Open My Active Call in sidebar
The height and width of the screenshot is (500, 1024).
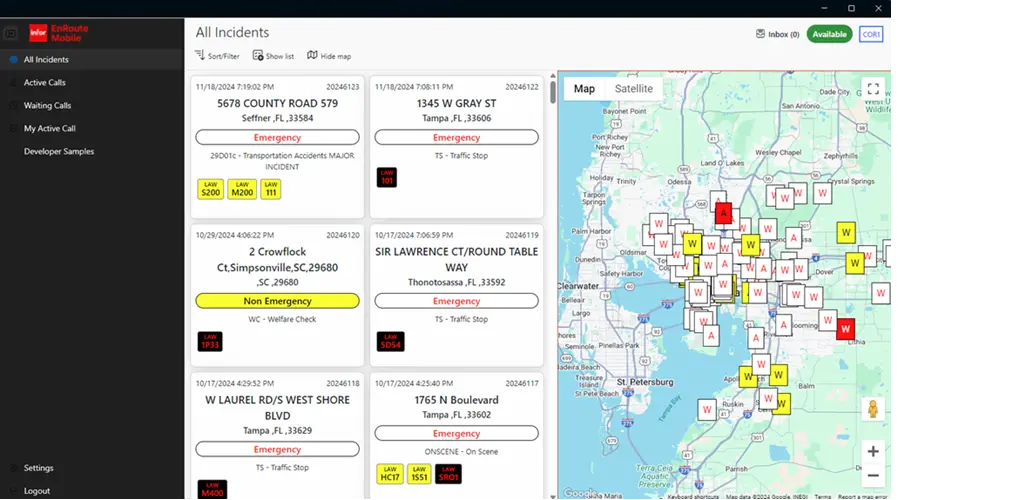click(91, 129)
